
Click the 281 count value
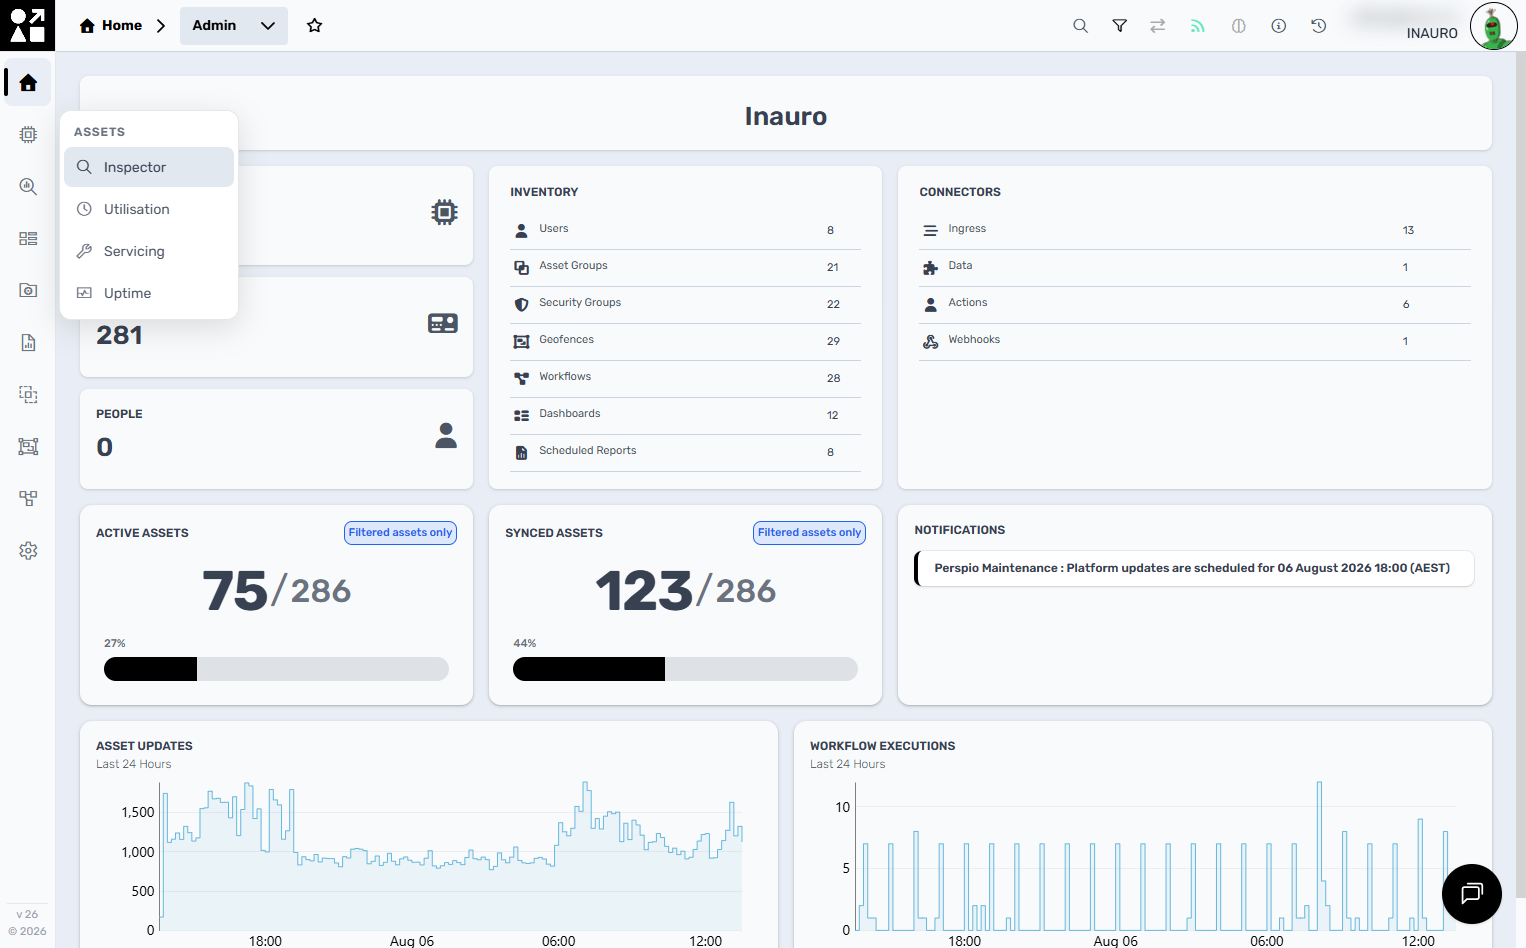pos(119,335)
